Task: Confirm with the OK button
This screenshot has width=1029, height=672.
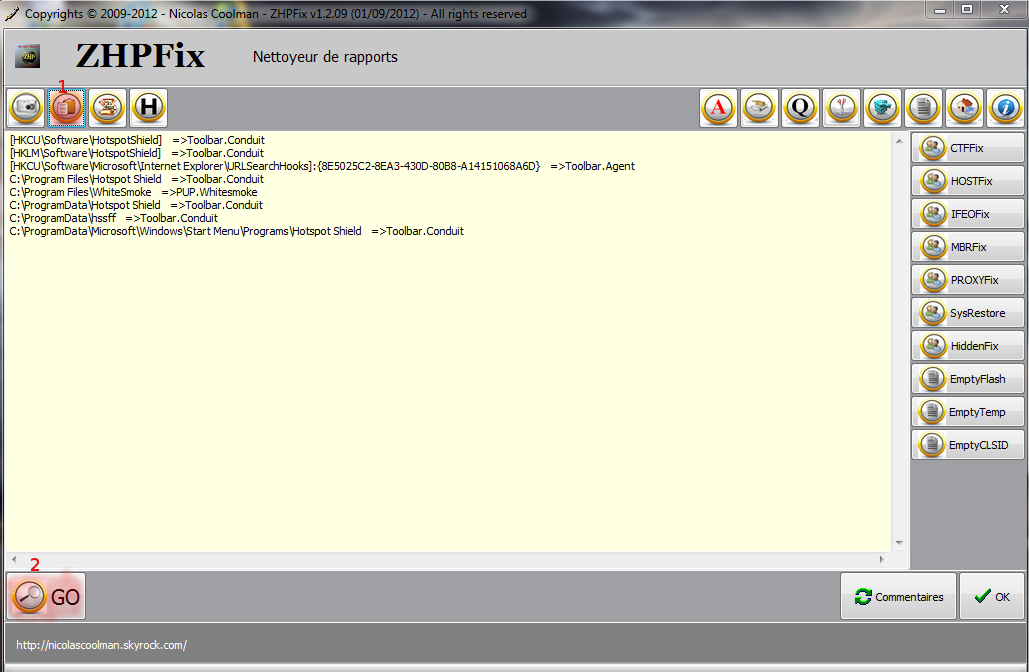Action: pos(992,597)
